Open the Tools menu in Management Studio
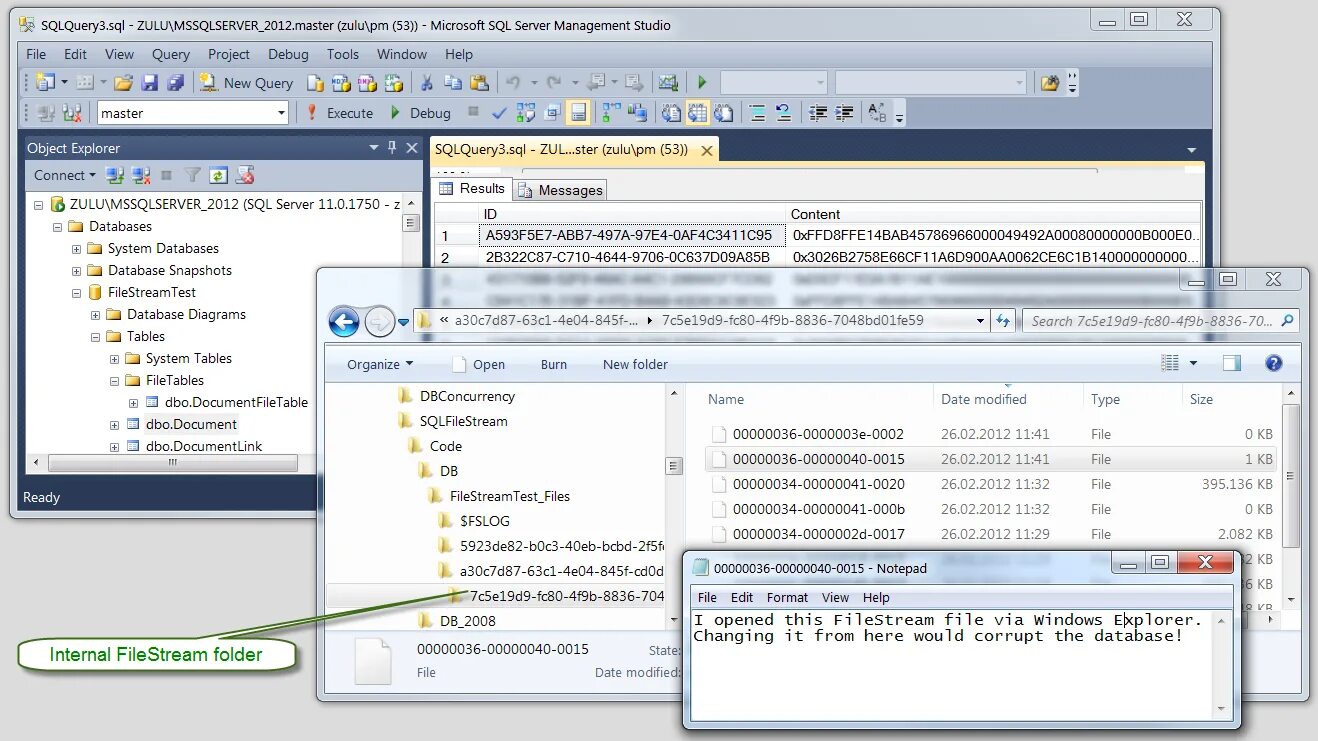The height and width of the screenshot is (741, 1318). (343, 54)
